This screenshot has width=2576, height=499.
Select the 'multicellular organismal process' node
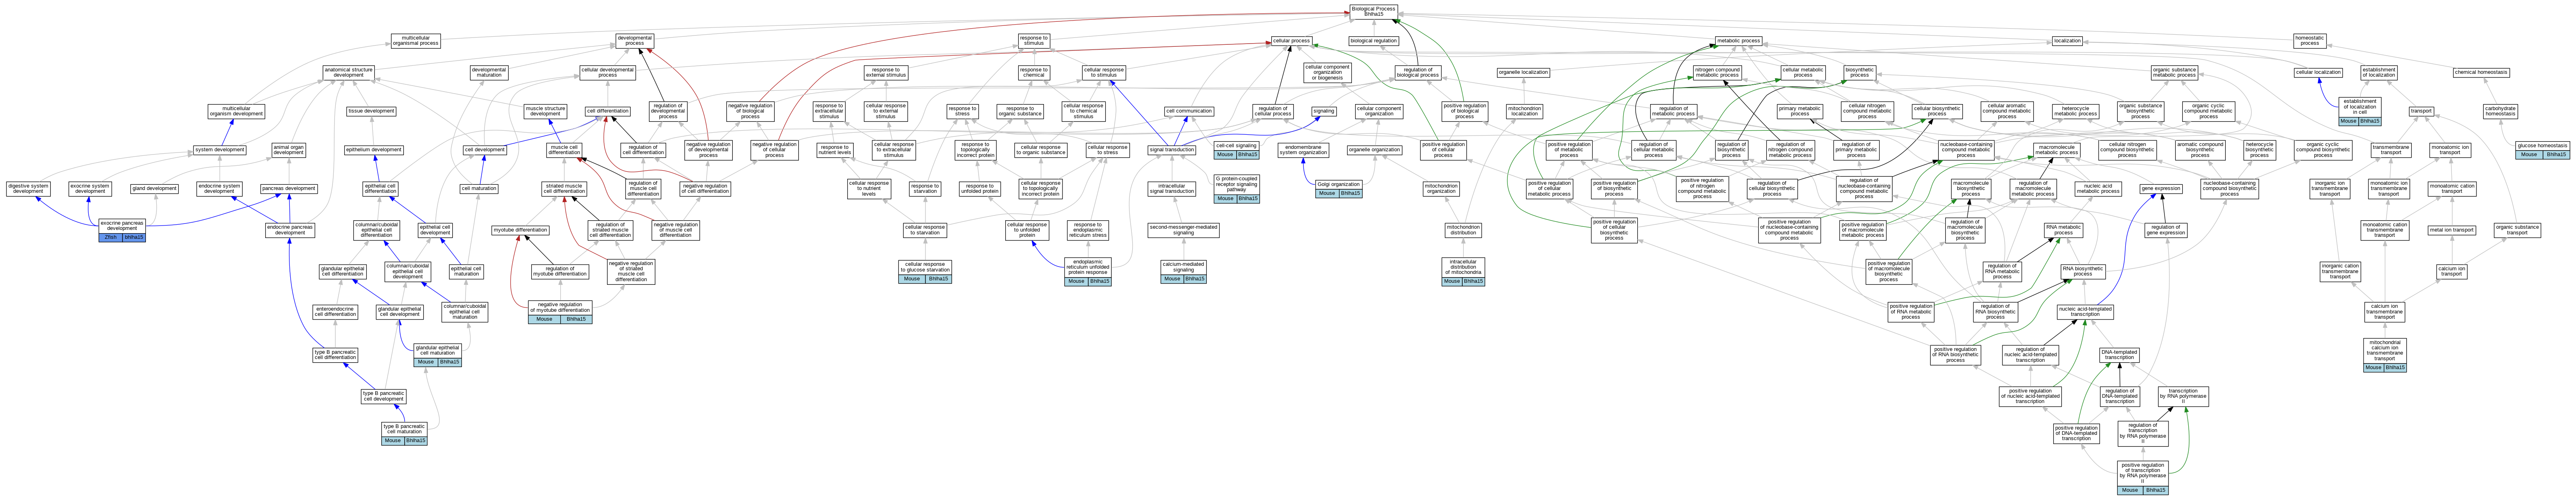click(x=415, y=41)
